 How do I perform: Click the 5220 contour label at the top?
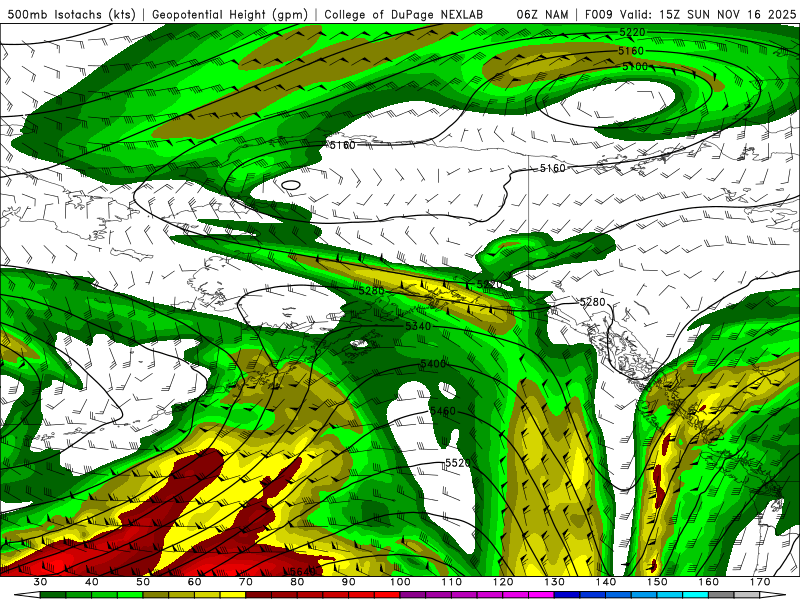(x=632, y=32)
